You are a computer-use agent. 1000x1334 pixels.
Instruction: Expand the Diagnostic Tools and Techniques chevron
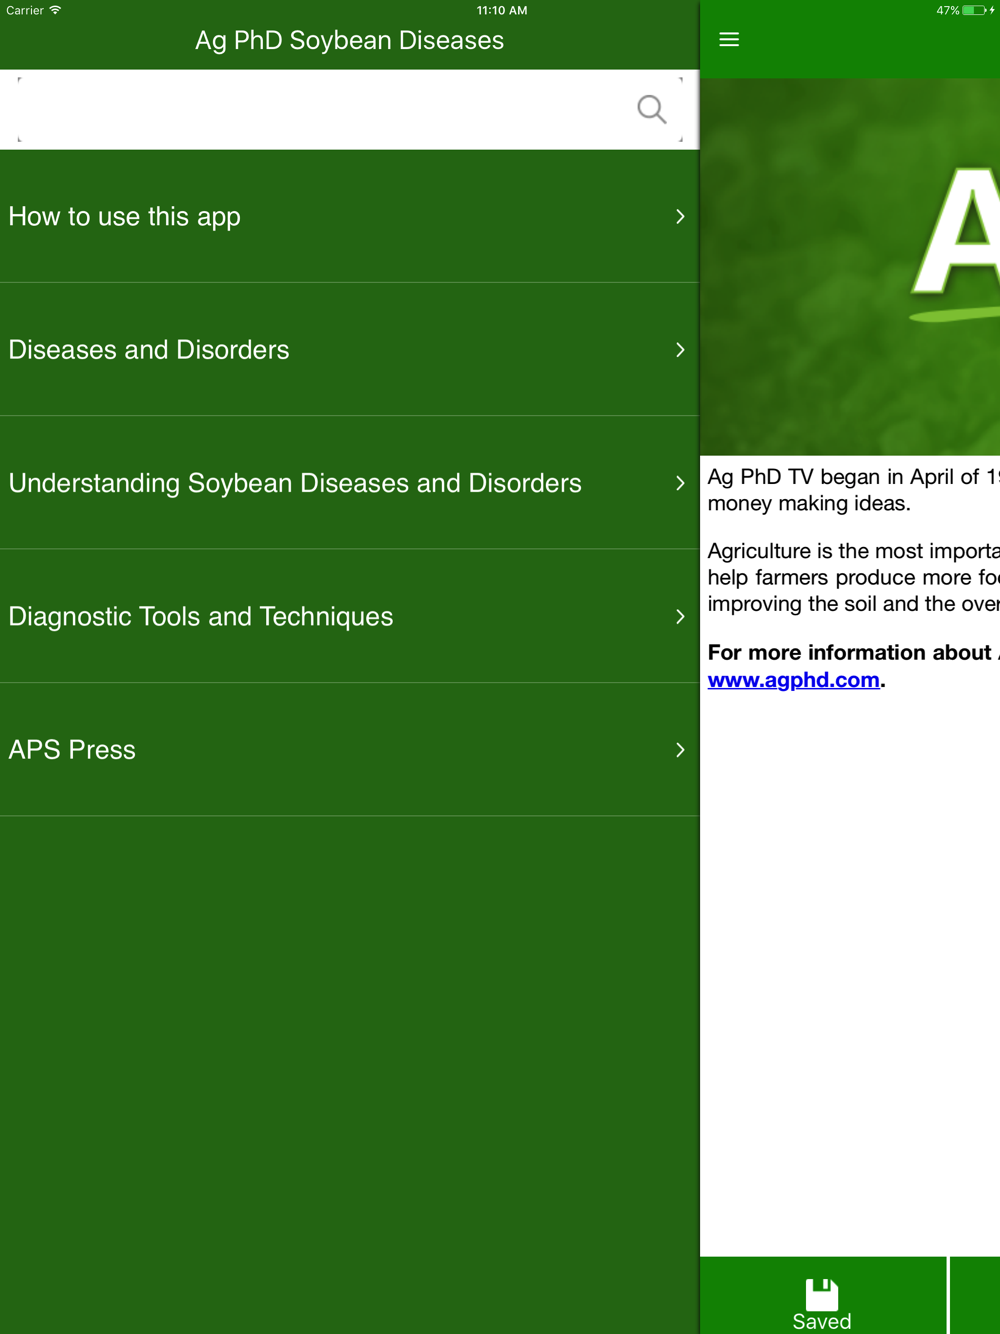pyautogui.click(x=680, y=616)
